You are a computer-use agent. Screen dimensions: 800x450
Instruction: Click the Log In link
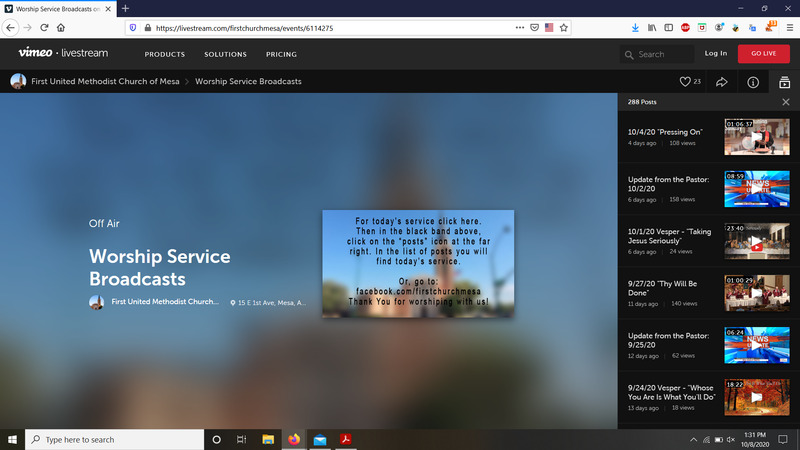pos(716,54)
